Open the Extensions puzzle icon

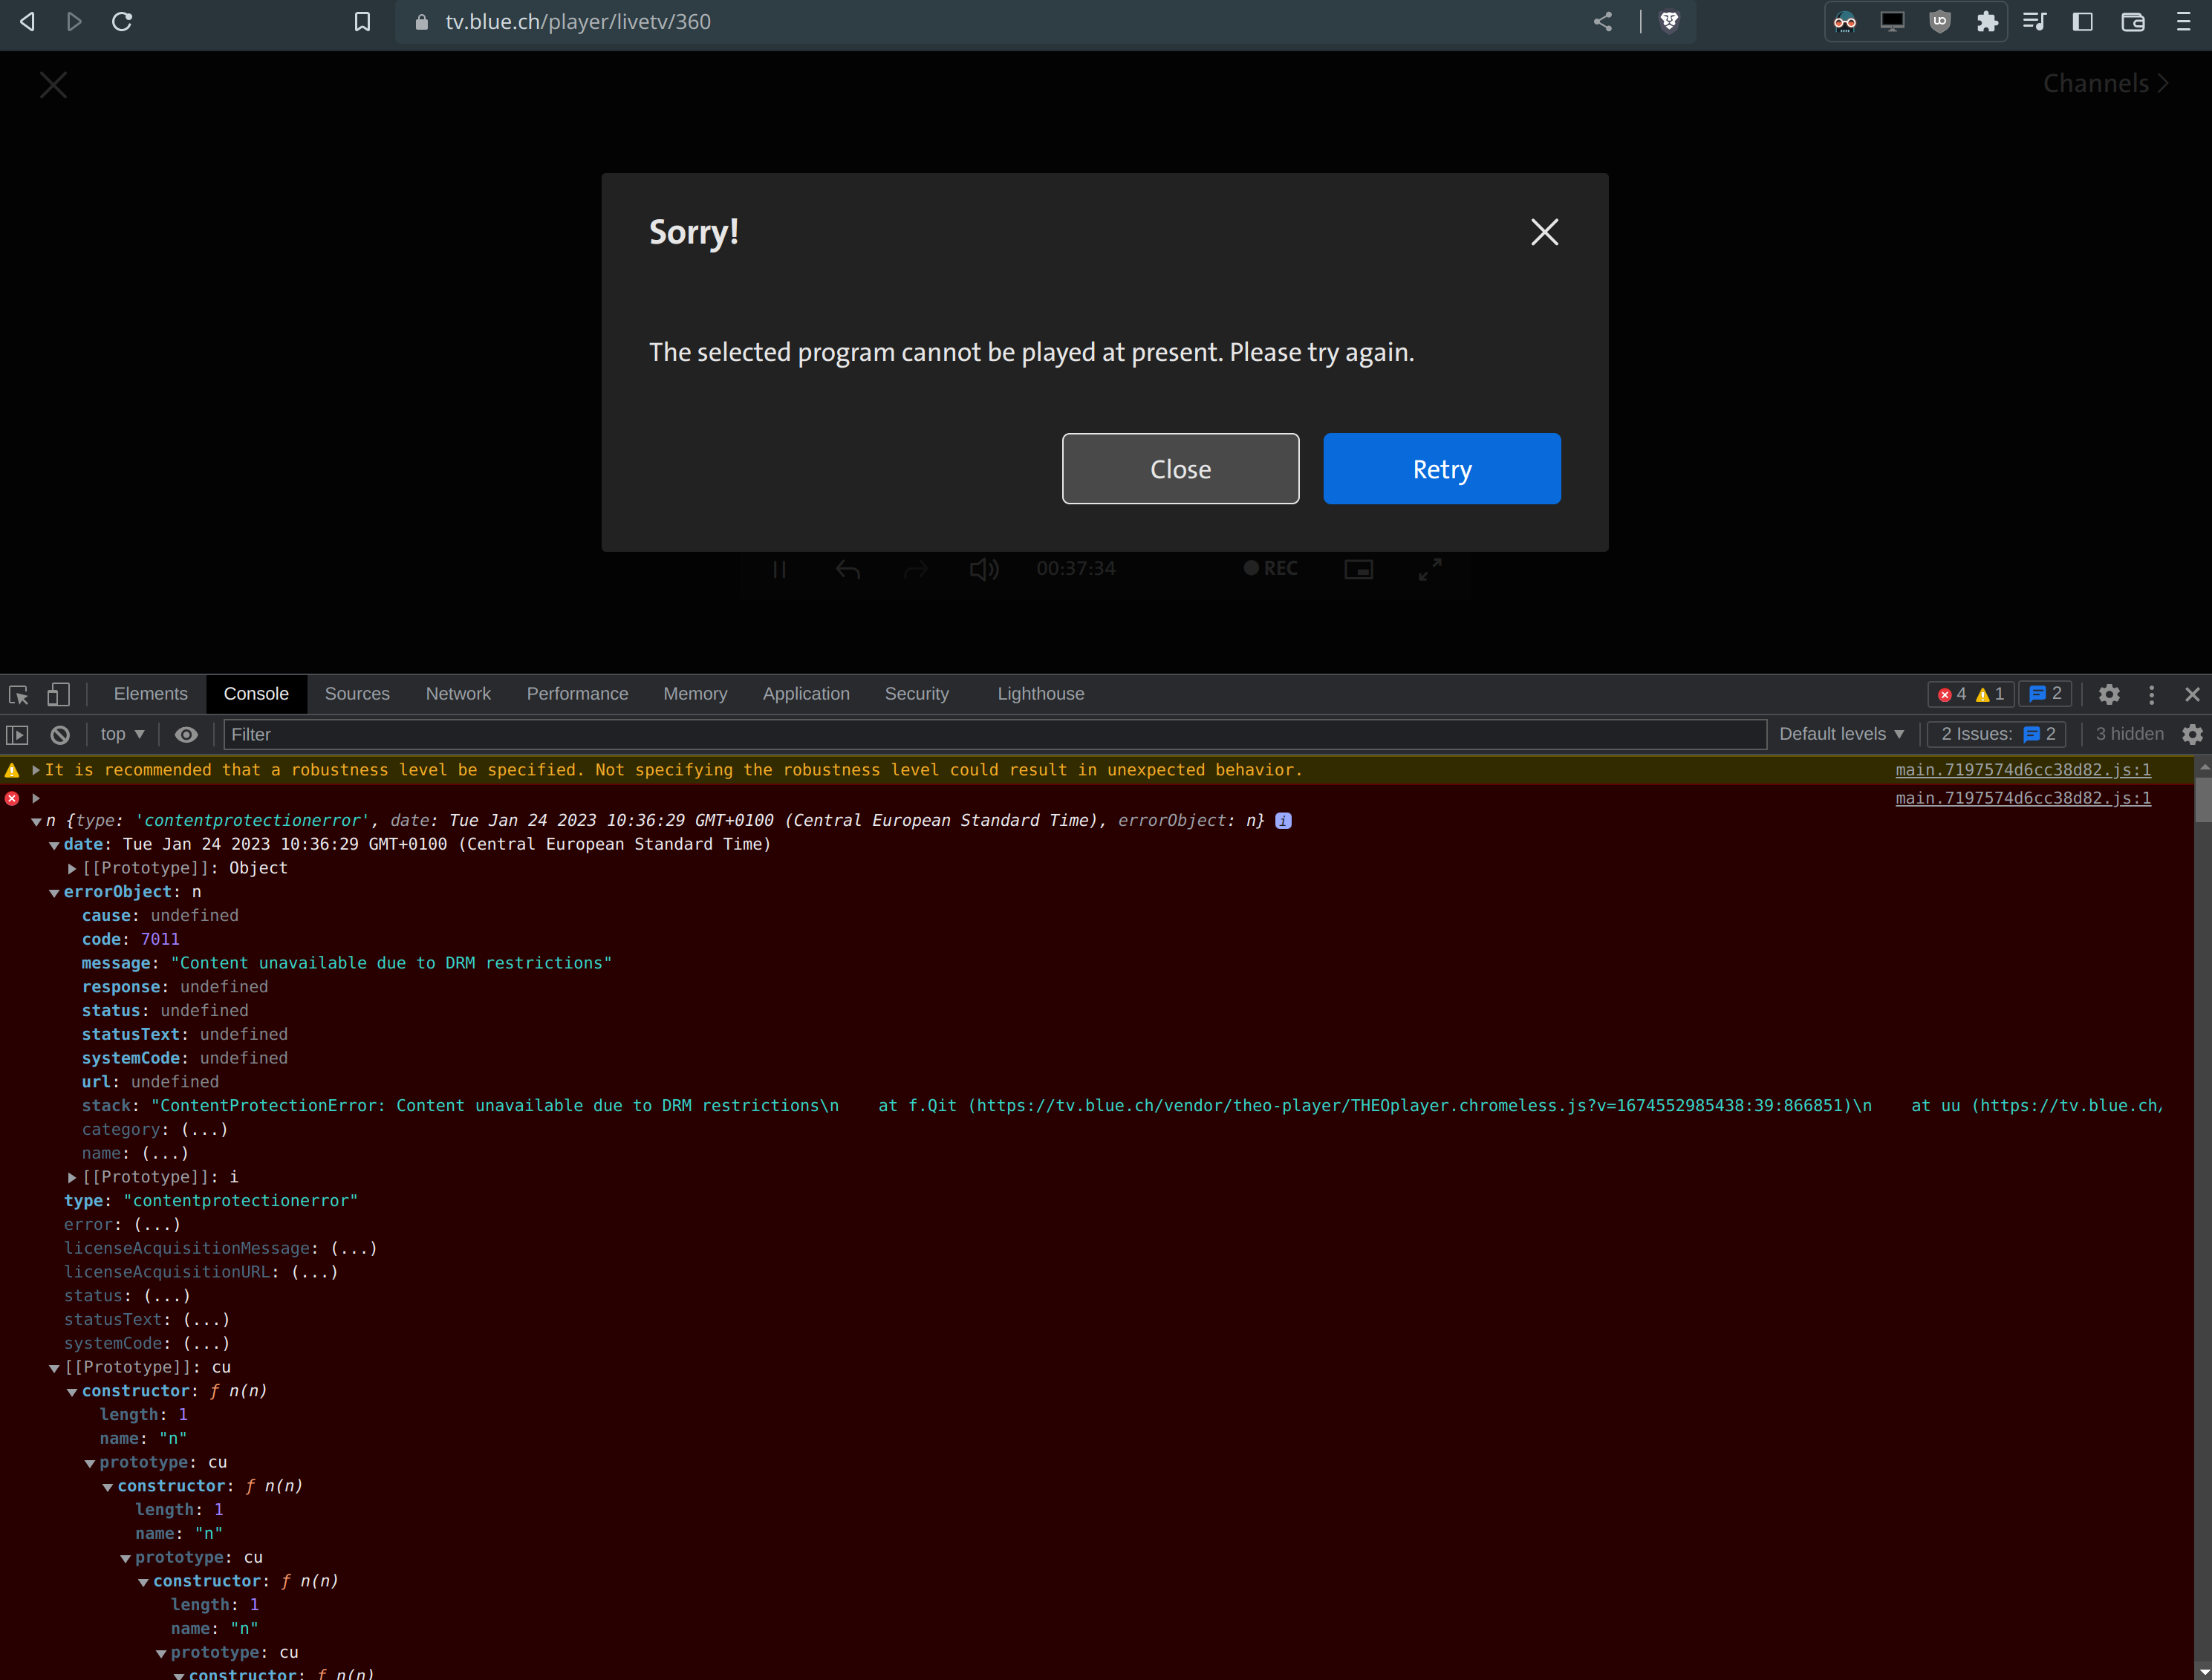point(1987,22)
